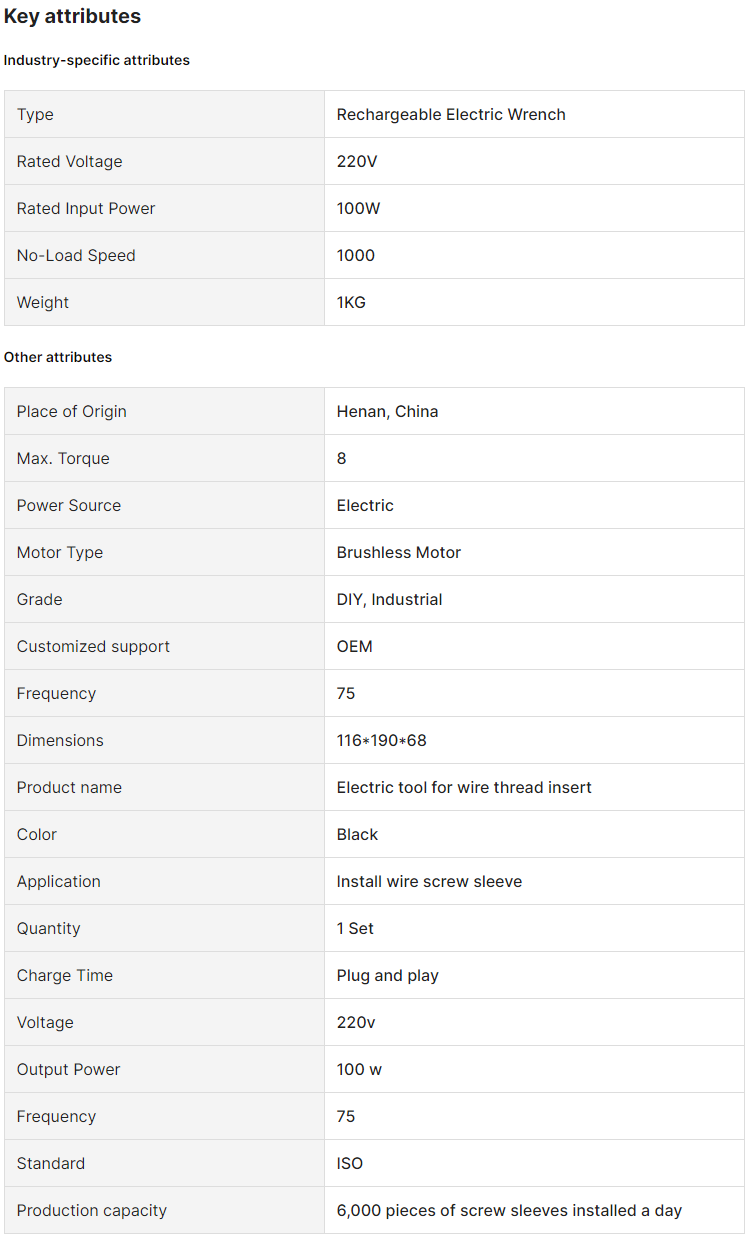Click the Other attributes subheading
Viewport: 753px width, 1244px height.
point(58,357)
